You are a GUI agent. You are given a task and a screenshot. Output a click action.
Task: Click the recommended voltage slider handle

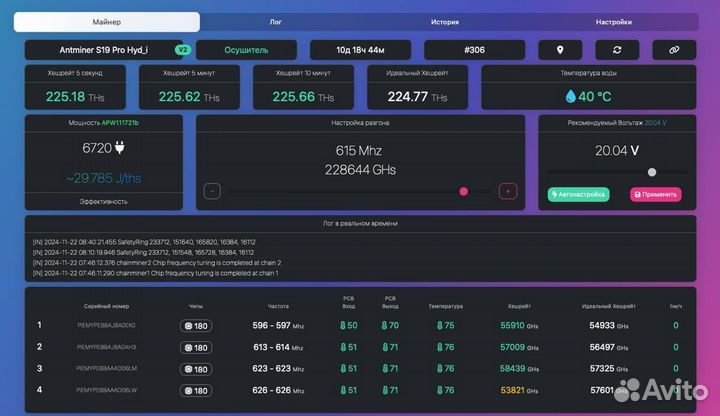[x=650, y=172]
